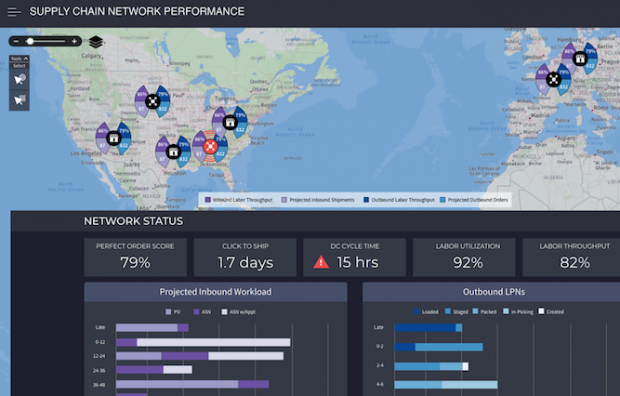The image size is (620, 396).
Task: Toggle the PO series in the inbound legend
Action: point(173,312)
